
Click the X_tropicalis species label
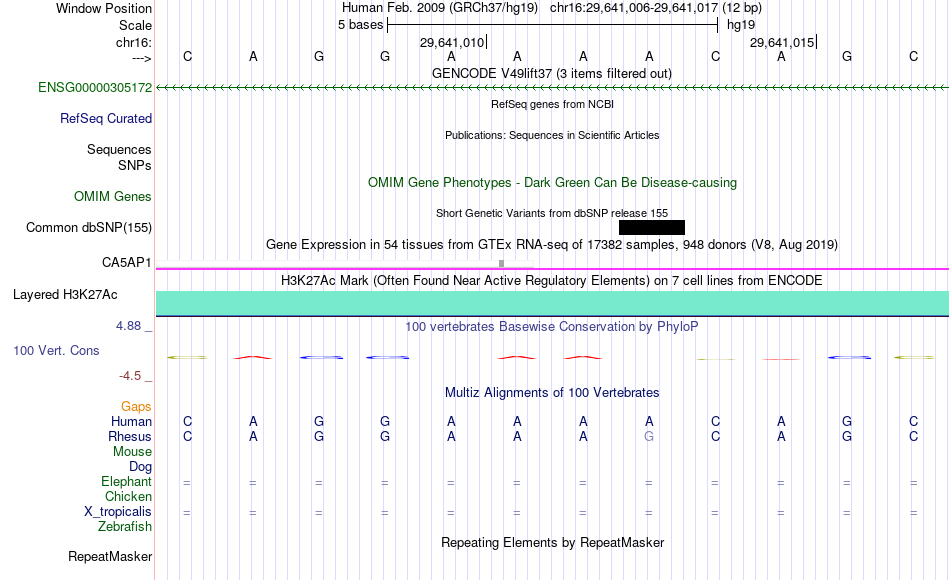pos(118,512)
